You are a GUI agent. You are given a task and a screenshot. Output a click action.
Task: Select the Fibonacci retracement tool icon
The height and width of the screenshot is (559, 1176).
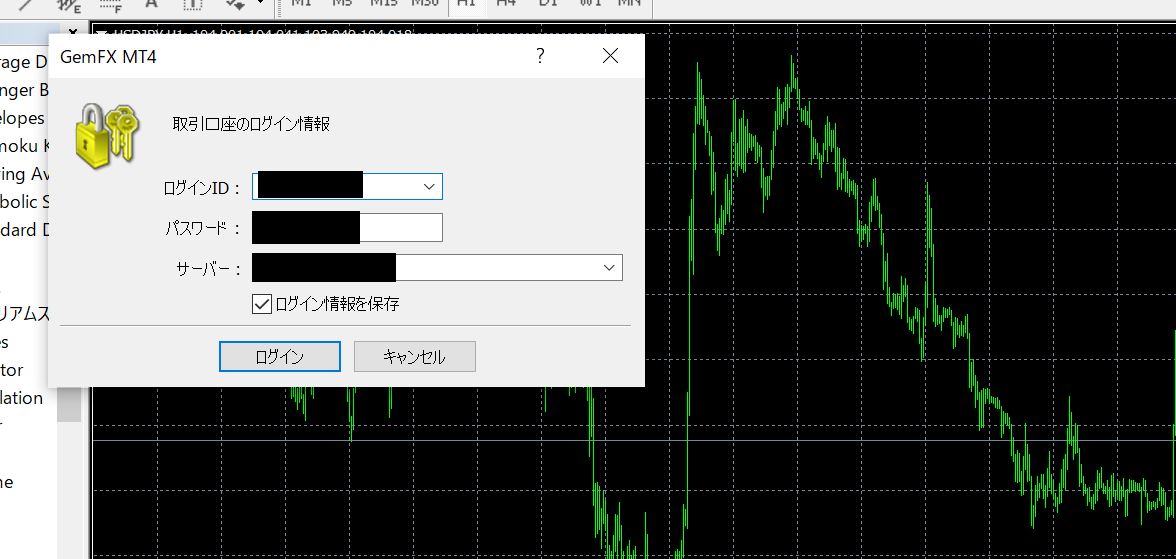[110, 5]
